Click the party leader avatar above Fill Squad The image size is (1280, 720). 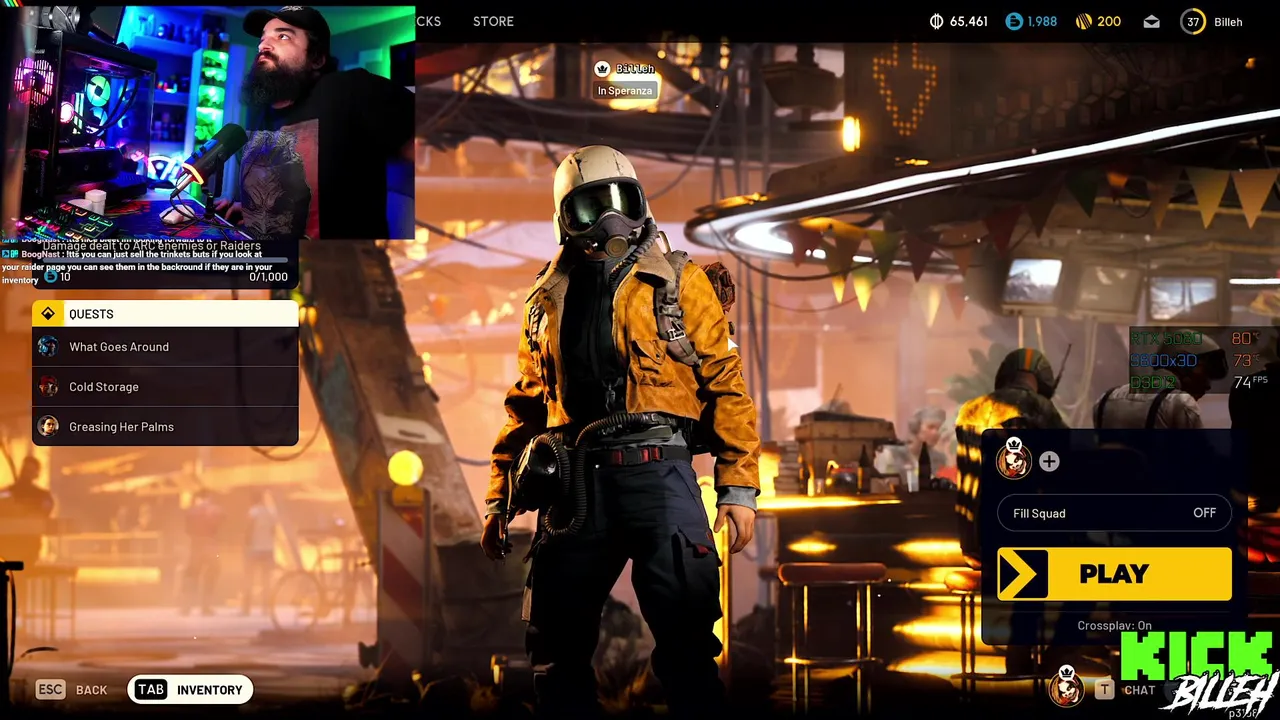[1013, 459]
